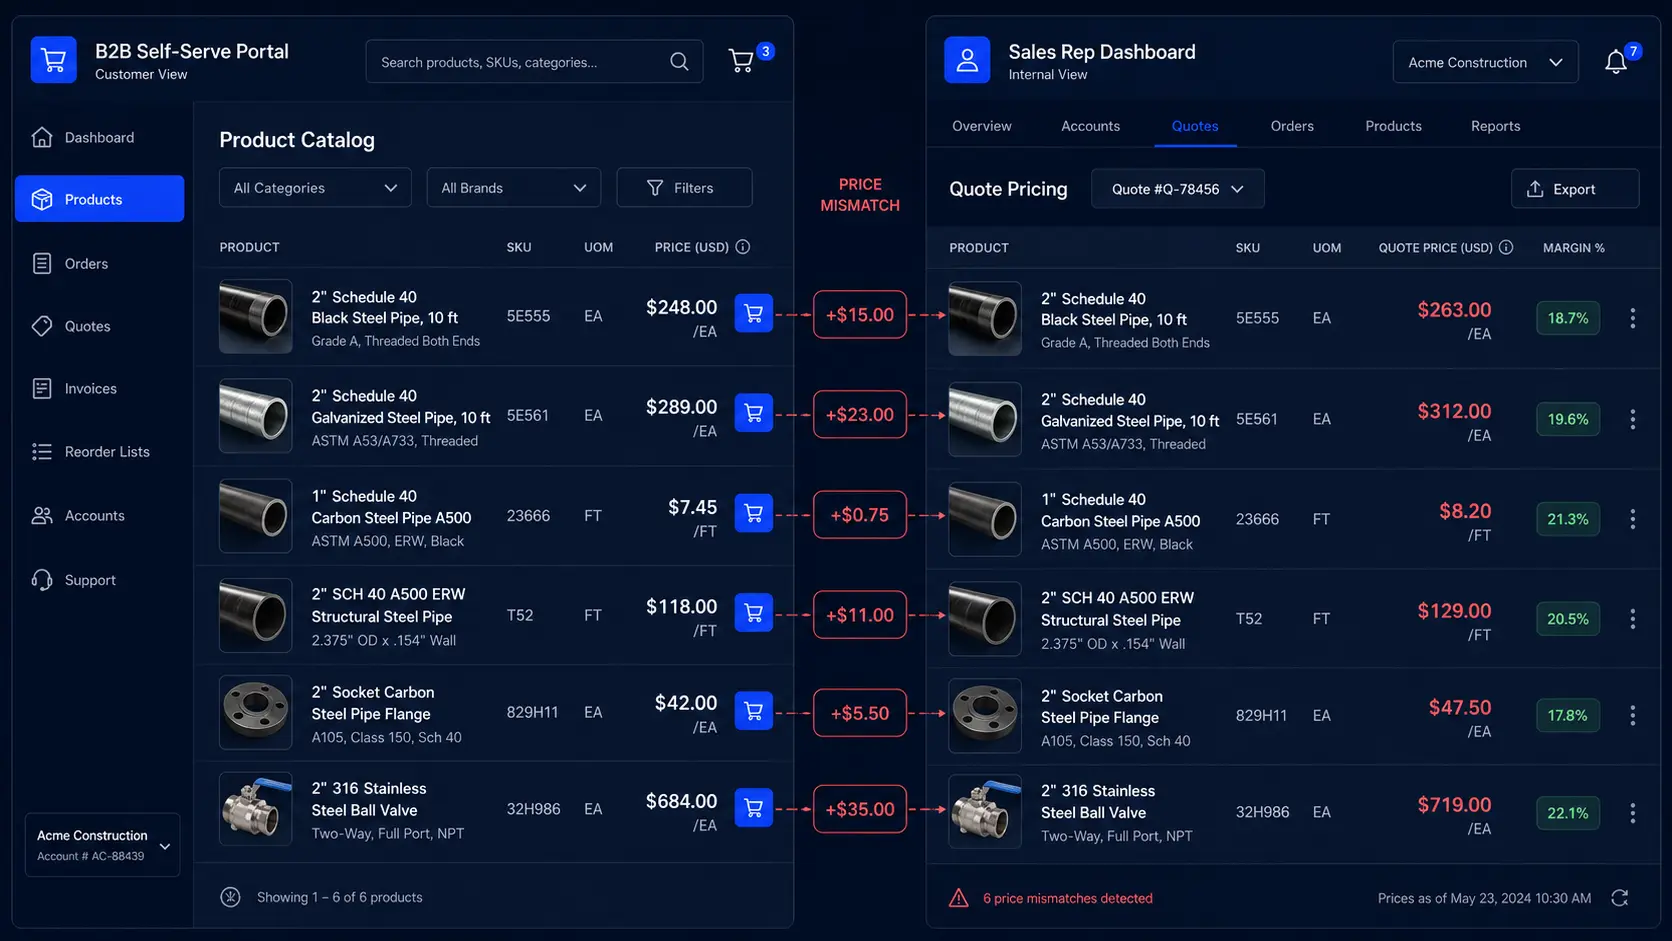This screenshot has height=941, width=1672.
Task: Click info icon beside QUOTE PRICE (USD) header
Action: click(1506, 247)
